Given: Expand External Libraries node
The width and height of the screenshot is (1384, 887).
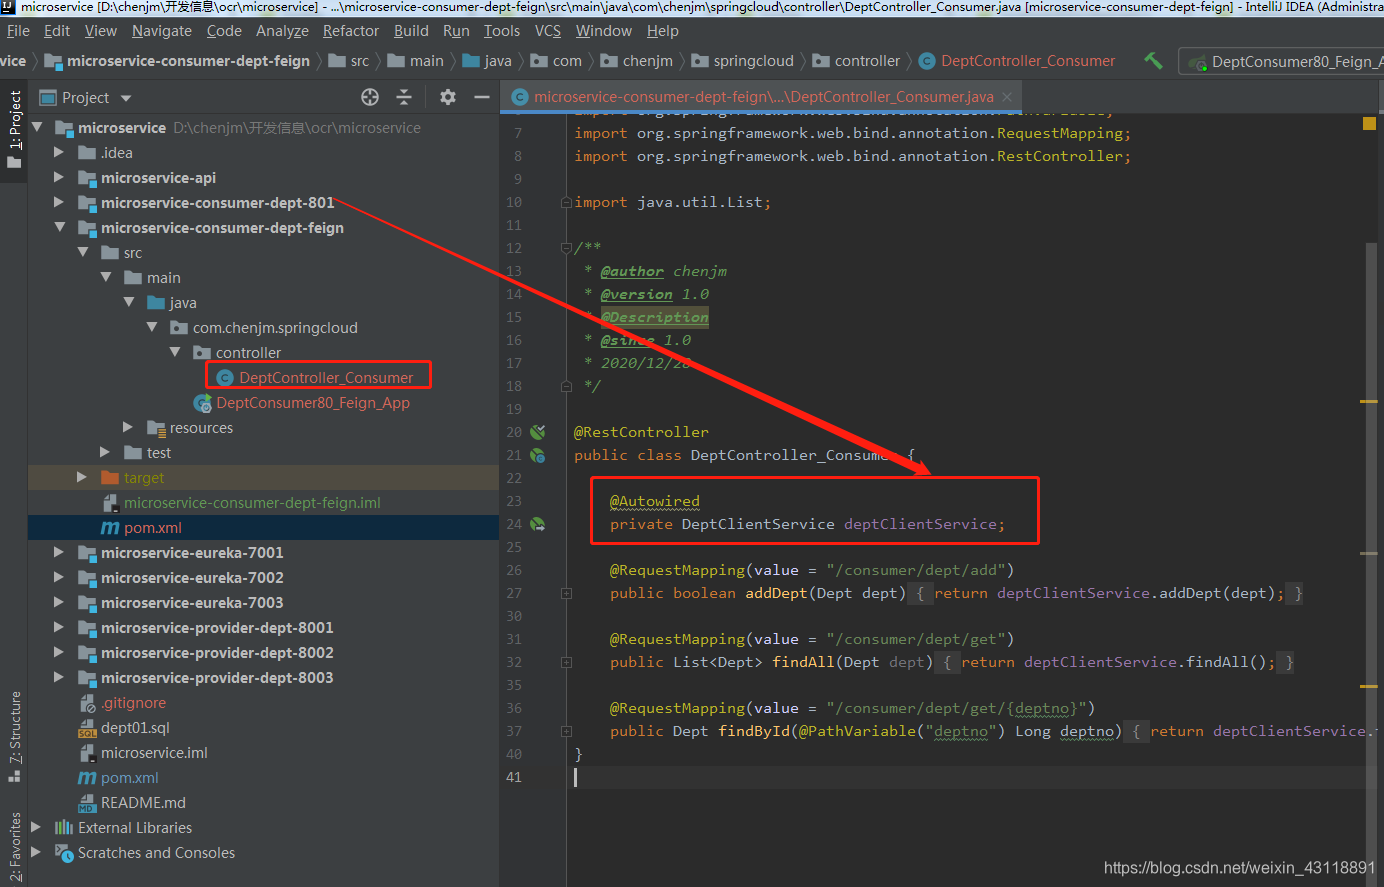Looking at the screenshot, I should [36, 828].
